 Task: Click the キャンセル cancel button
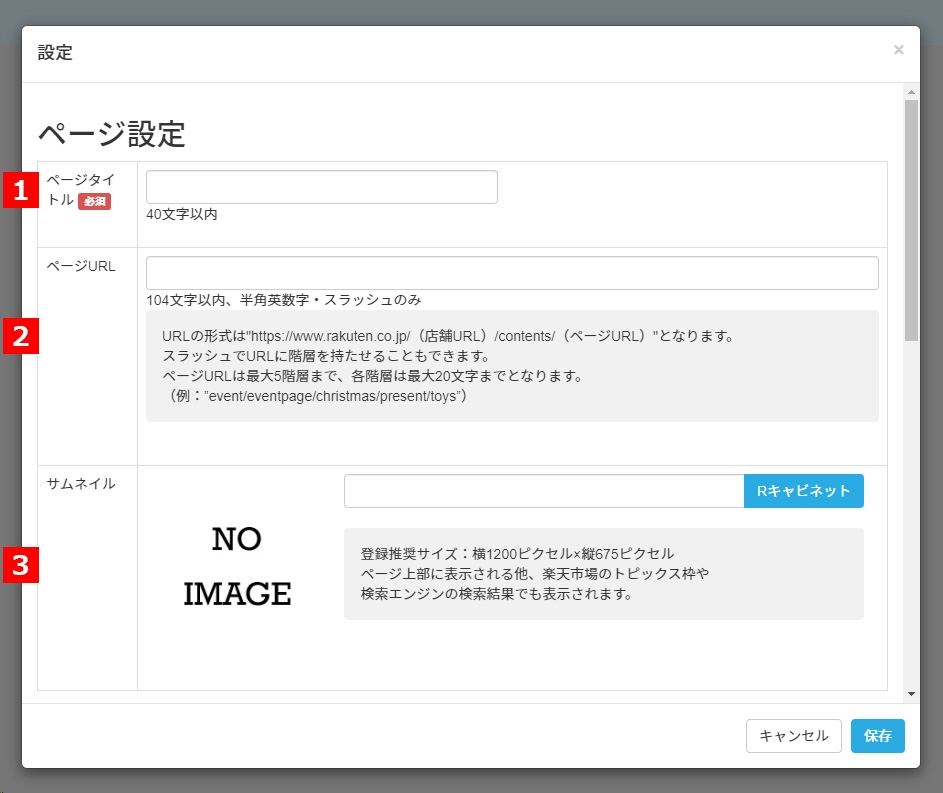pyautogui.click(x=793, y=736)
